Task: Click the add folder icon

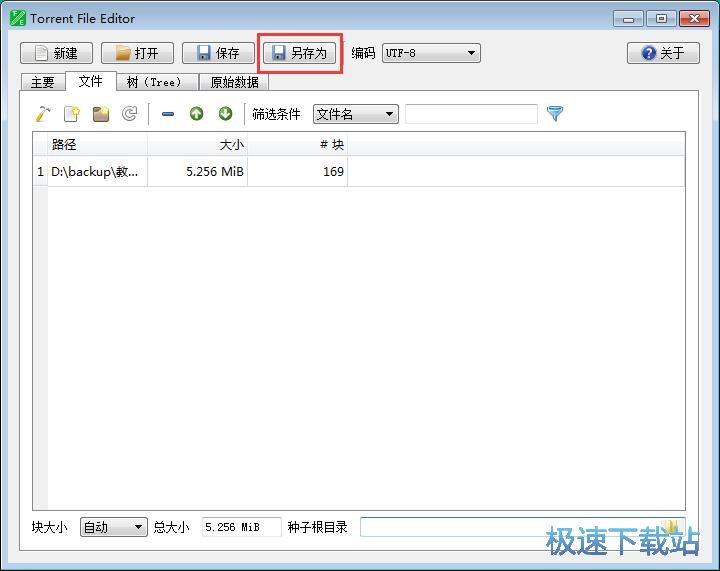Action: point(101,114)
